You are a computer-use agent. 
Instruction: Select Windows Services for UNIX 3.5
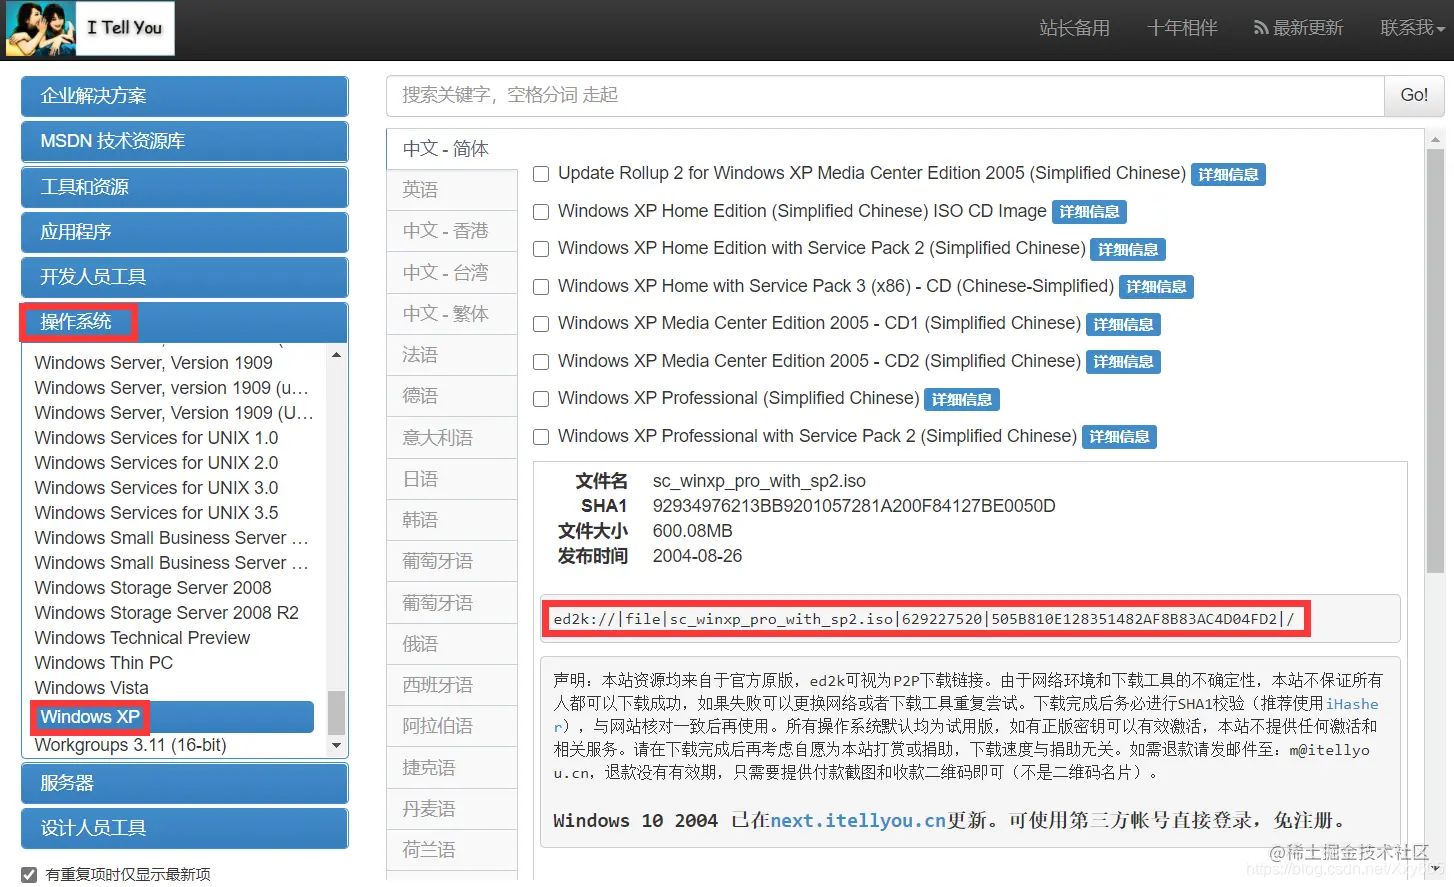click(156, 512)
